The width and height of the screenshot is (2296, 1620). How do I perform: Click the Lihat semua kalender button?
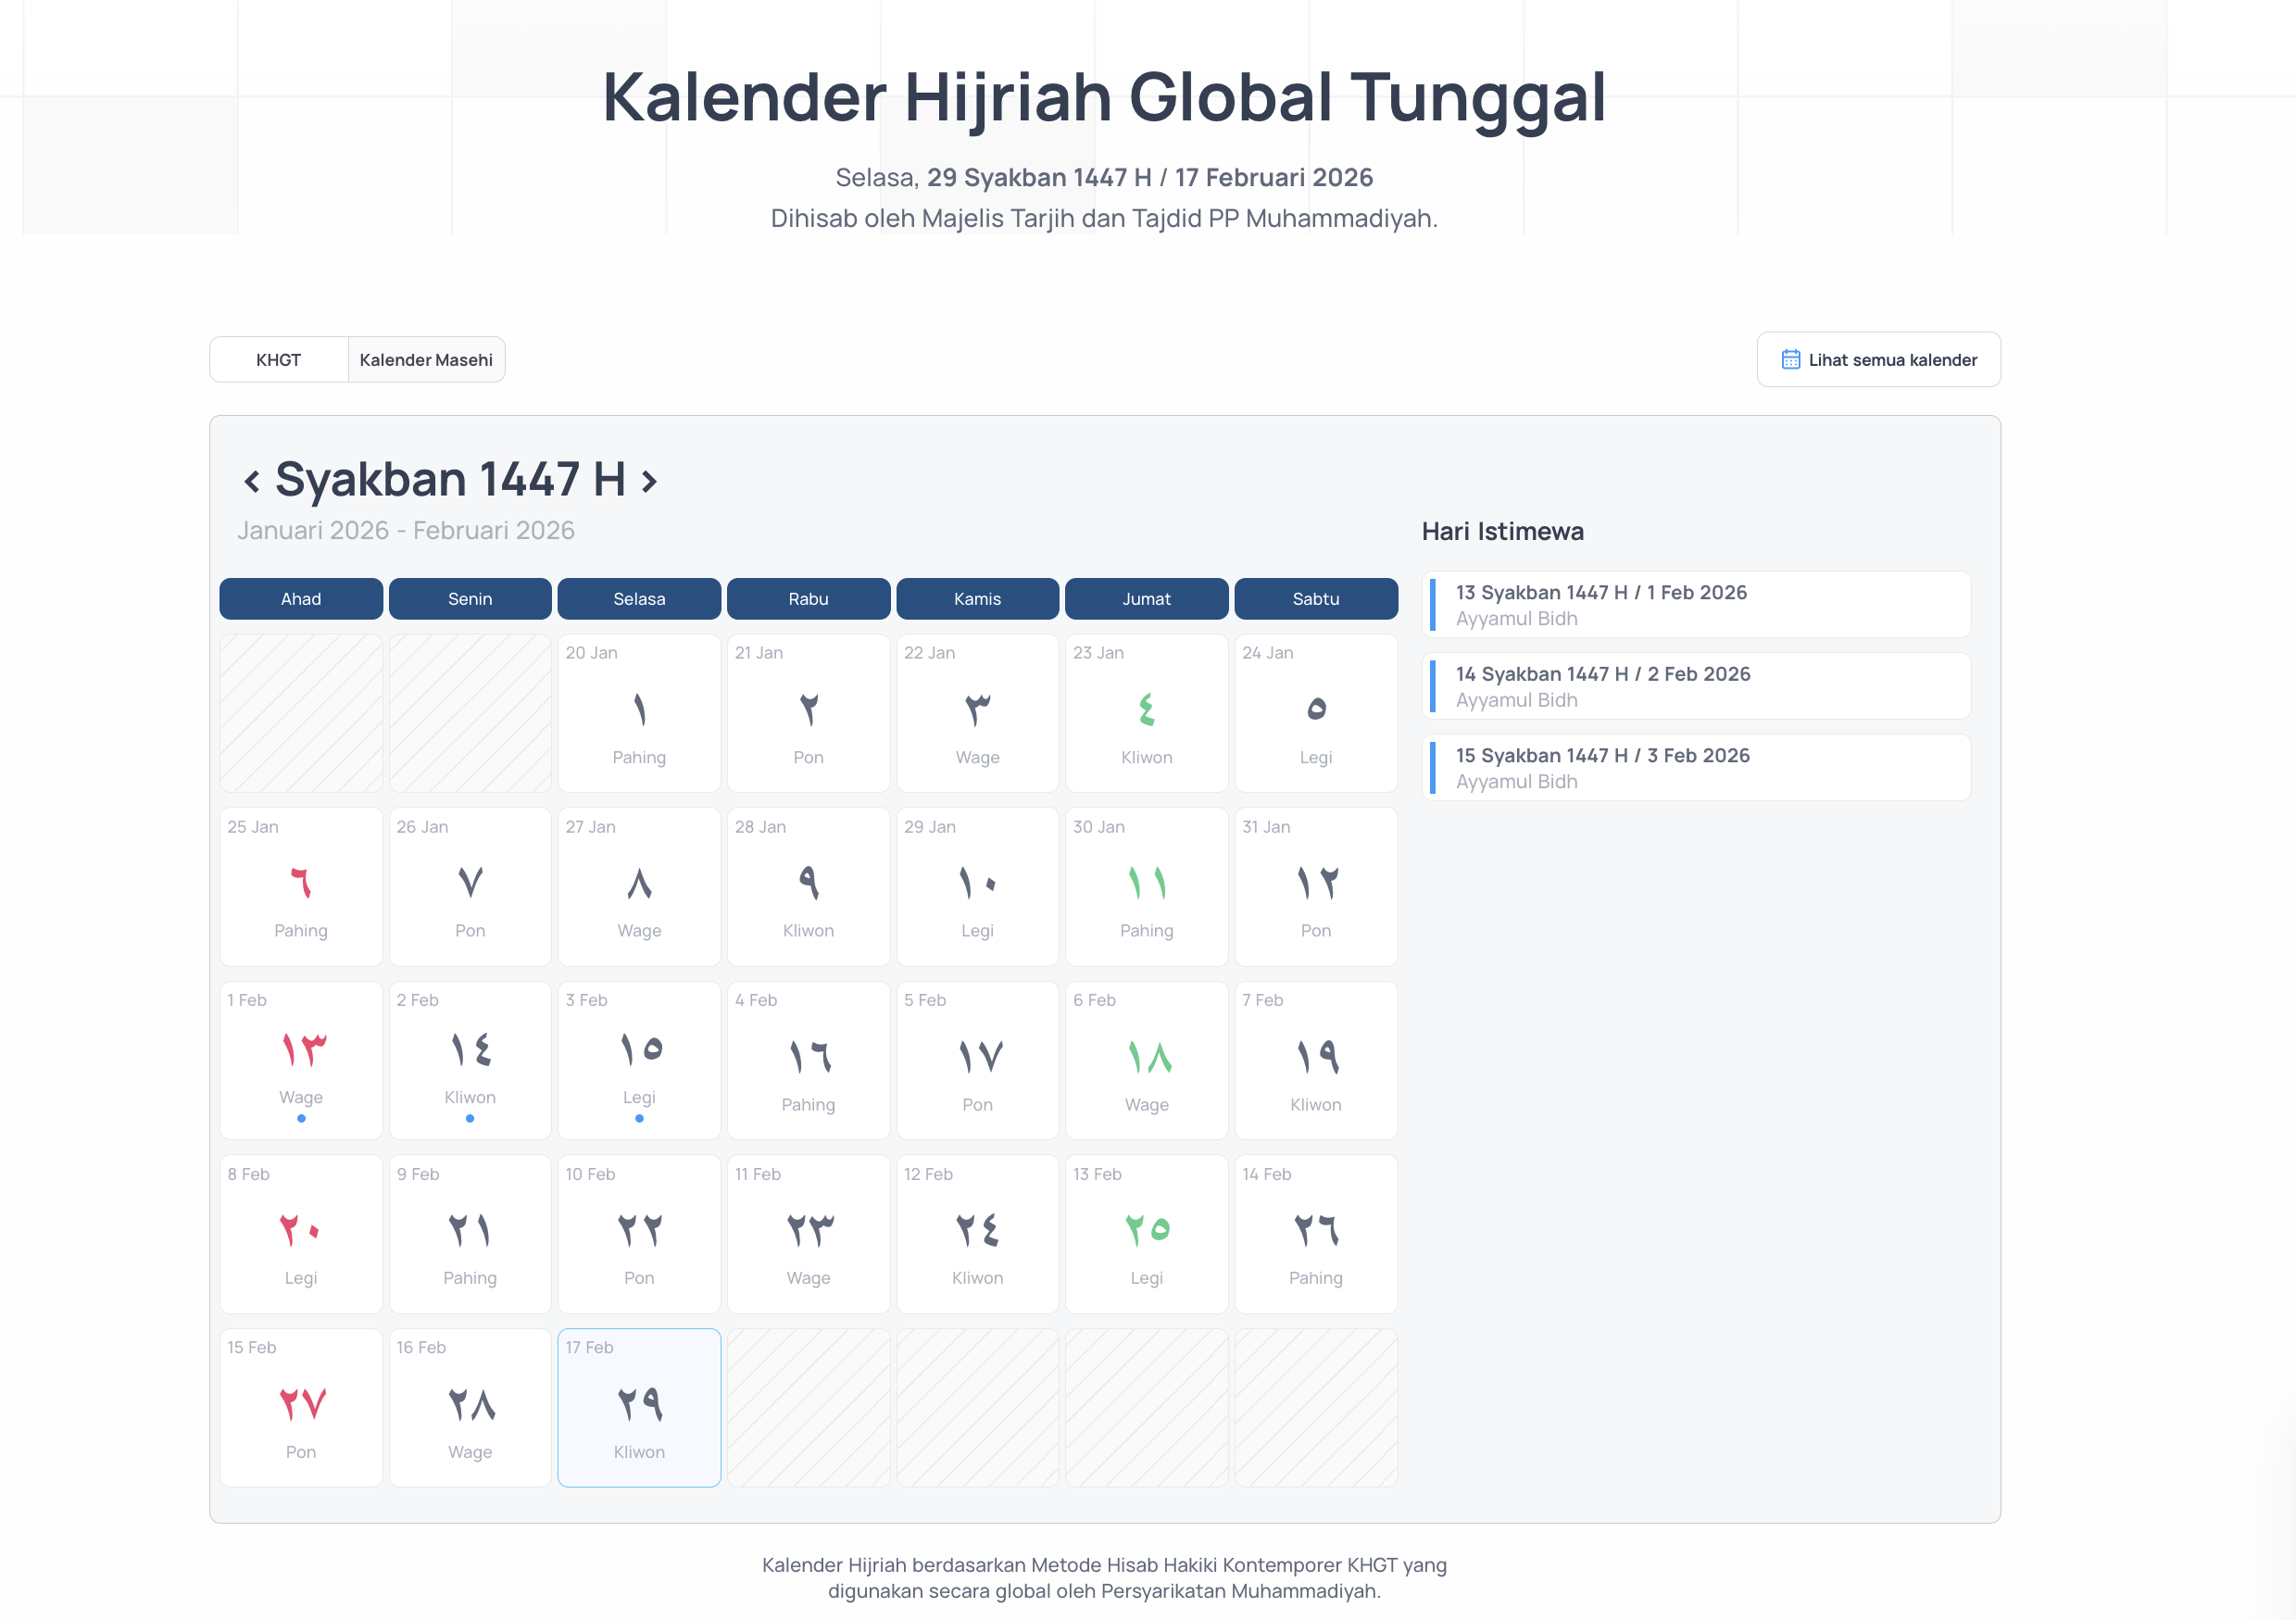[x=1878, y=359]
